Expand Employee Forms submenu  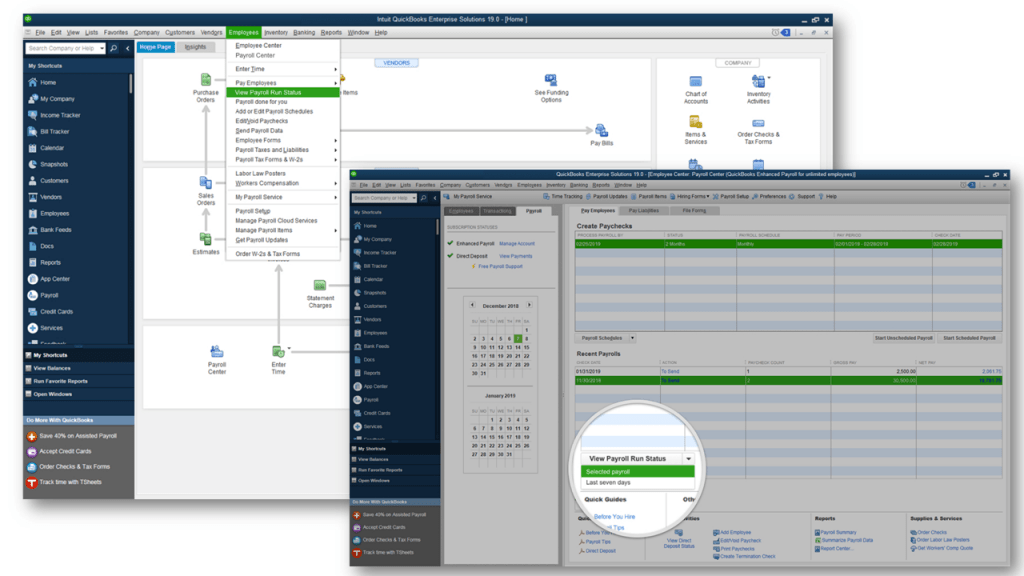tap(336, 140)
